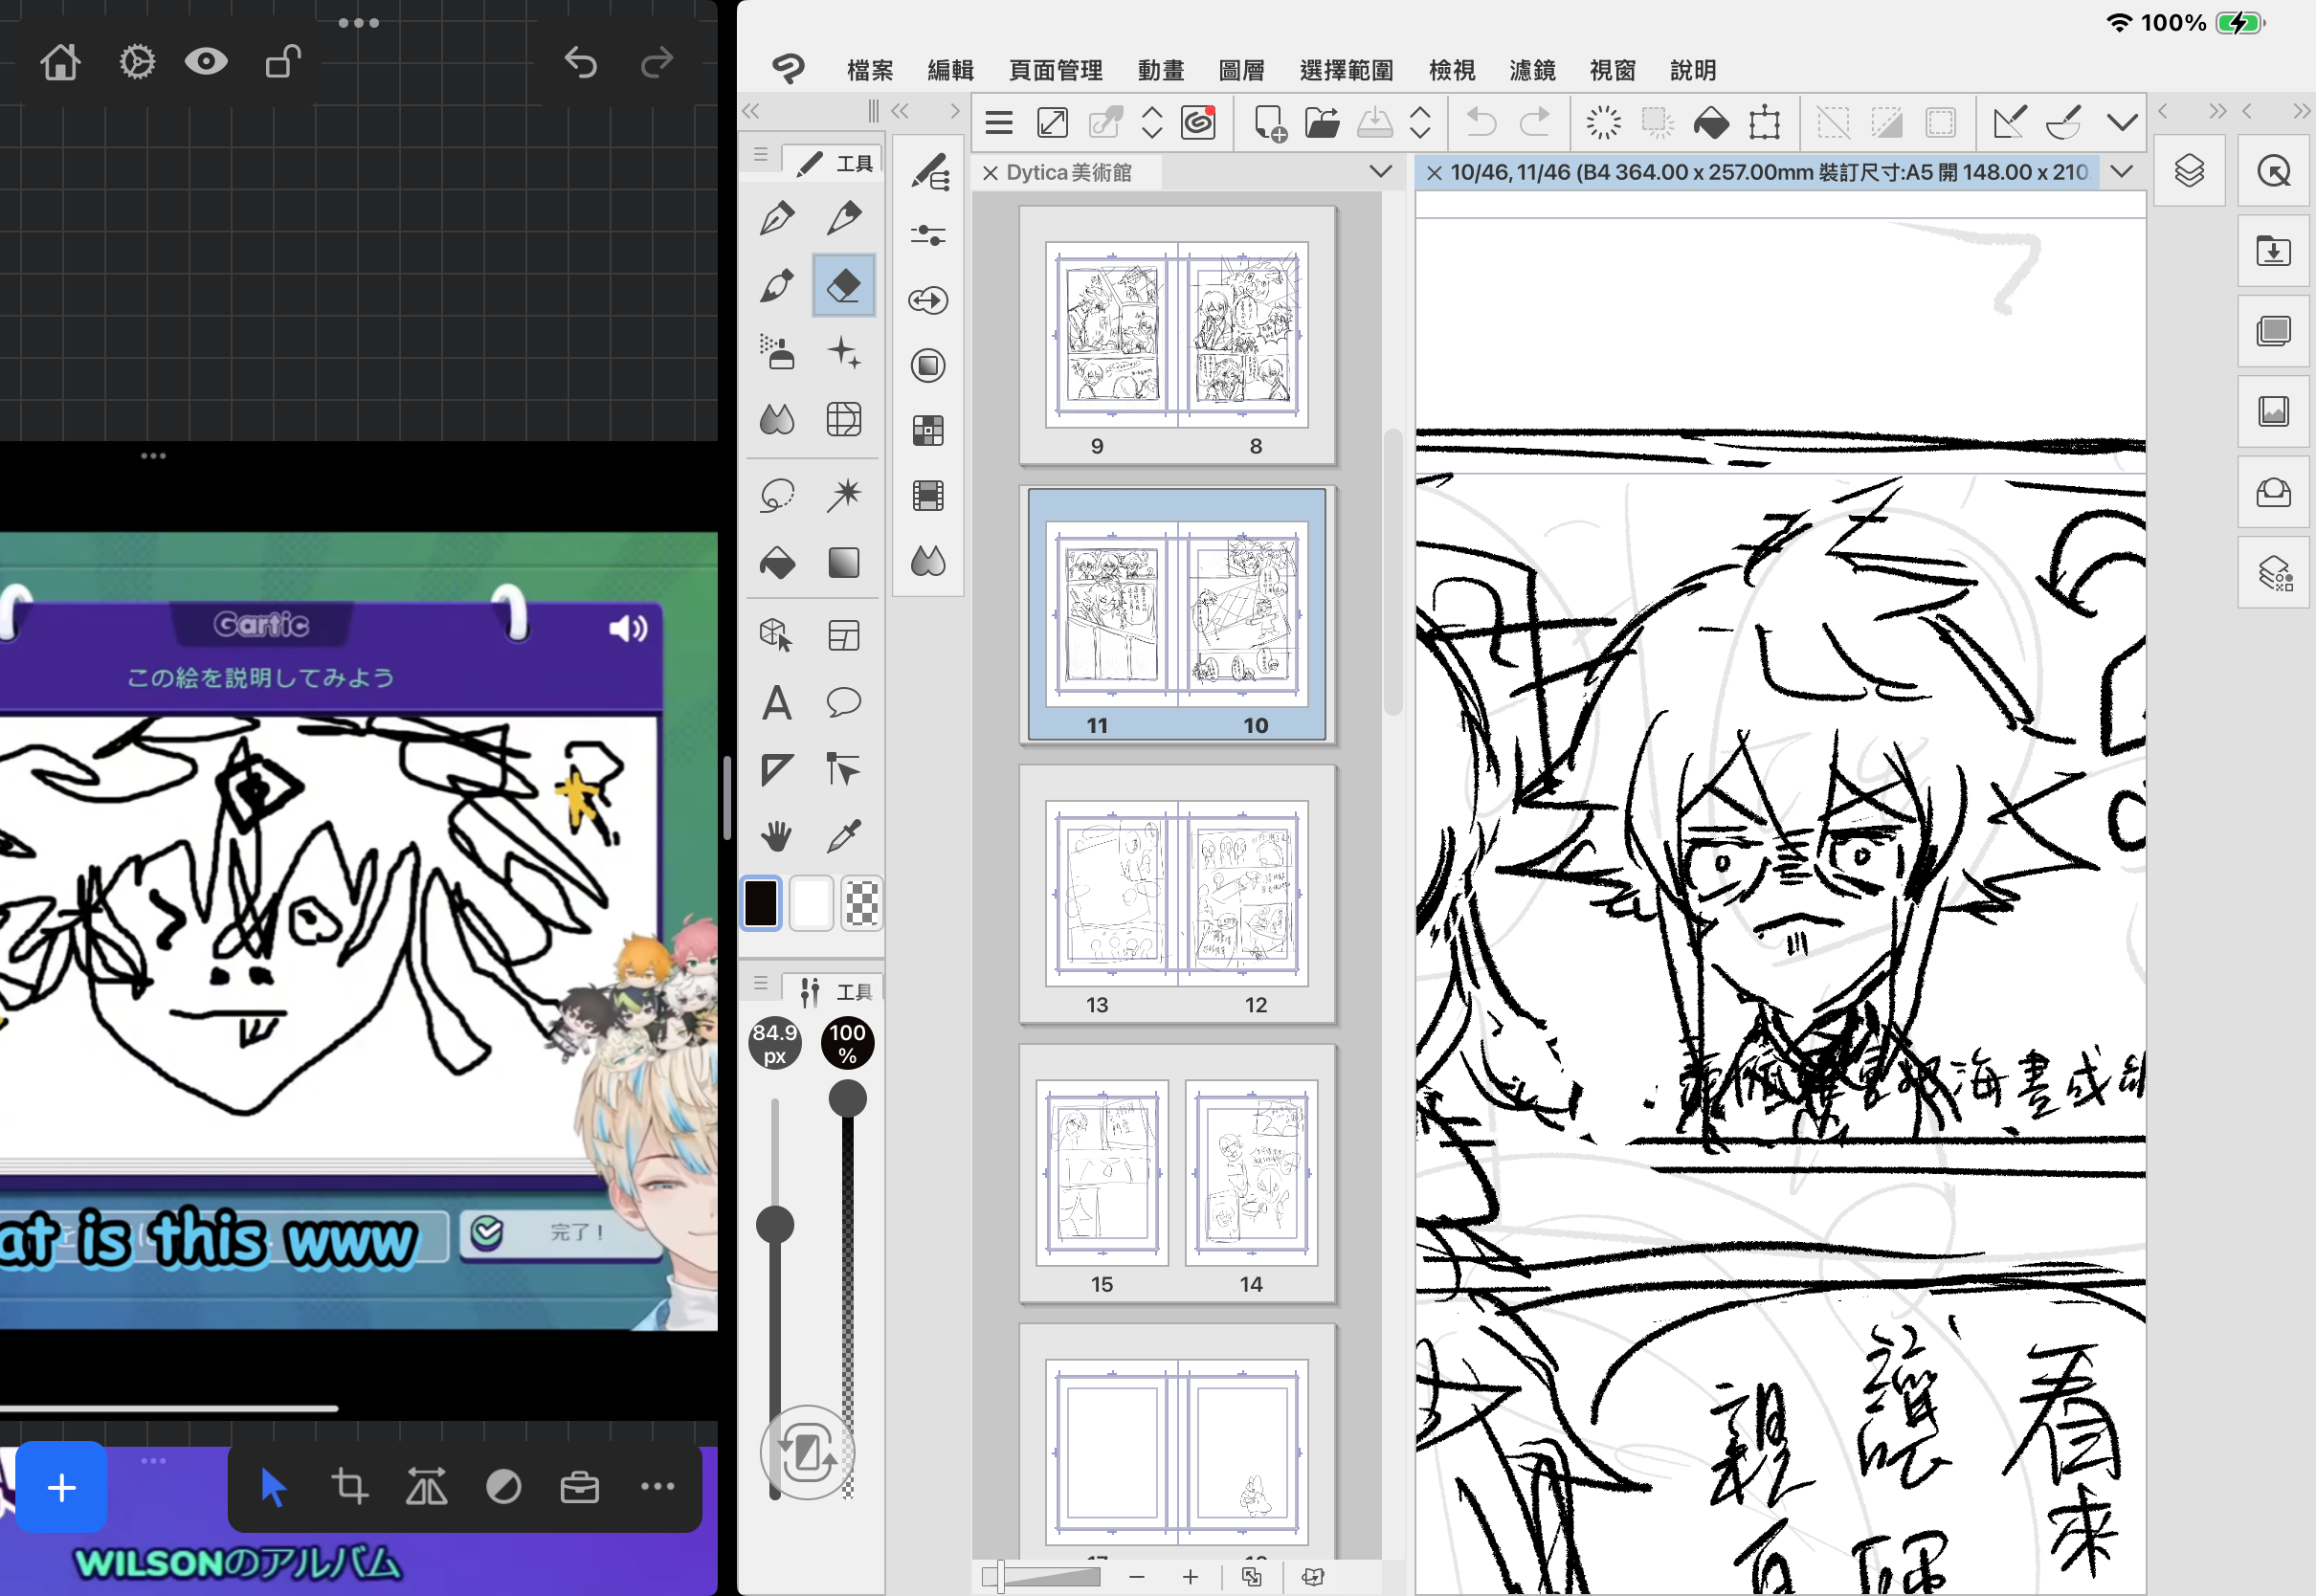Select the Gradient tool

click(x=843, y=563)
